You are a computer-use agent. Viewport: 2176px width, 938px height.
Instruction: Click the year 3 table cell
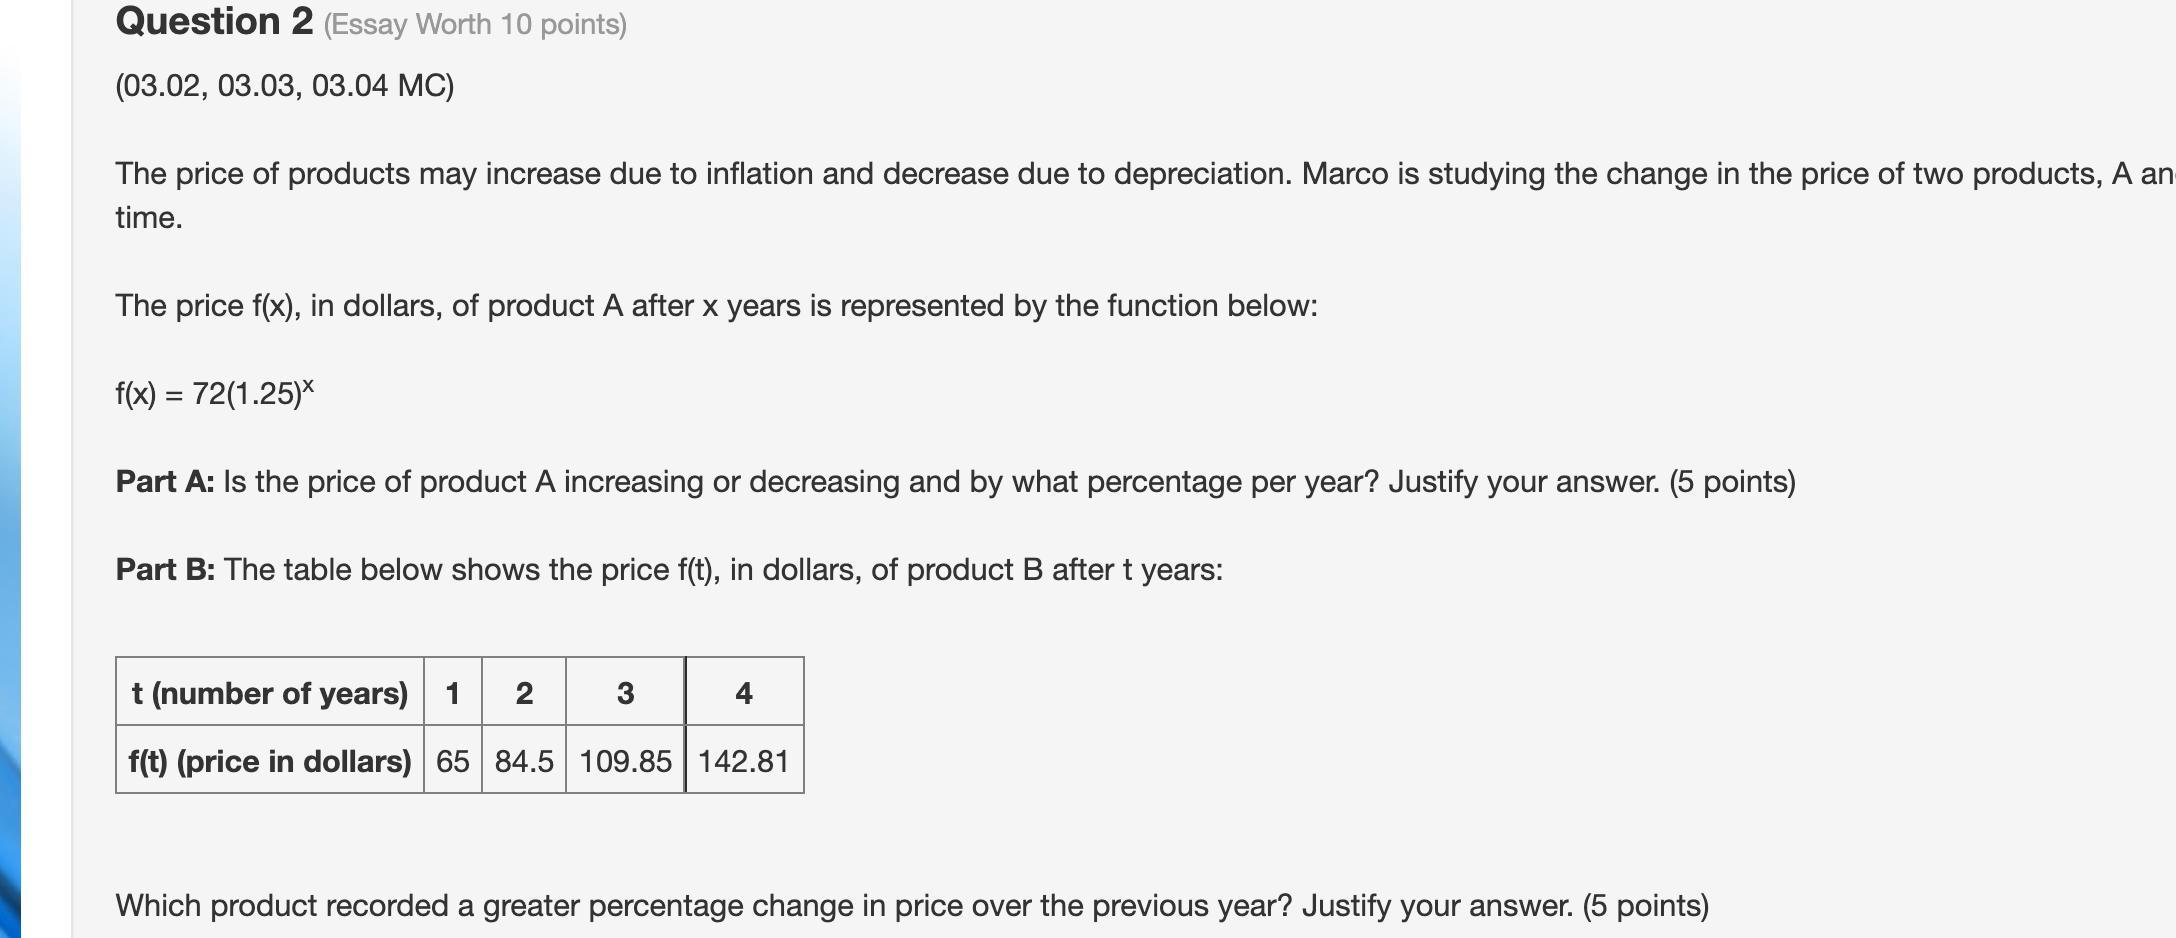(x=625, y=693)
